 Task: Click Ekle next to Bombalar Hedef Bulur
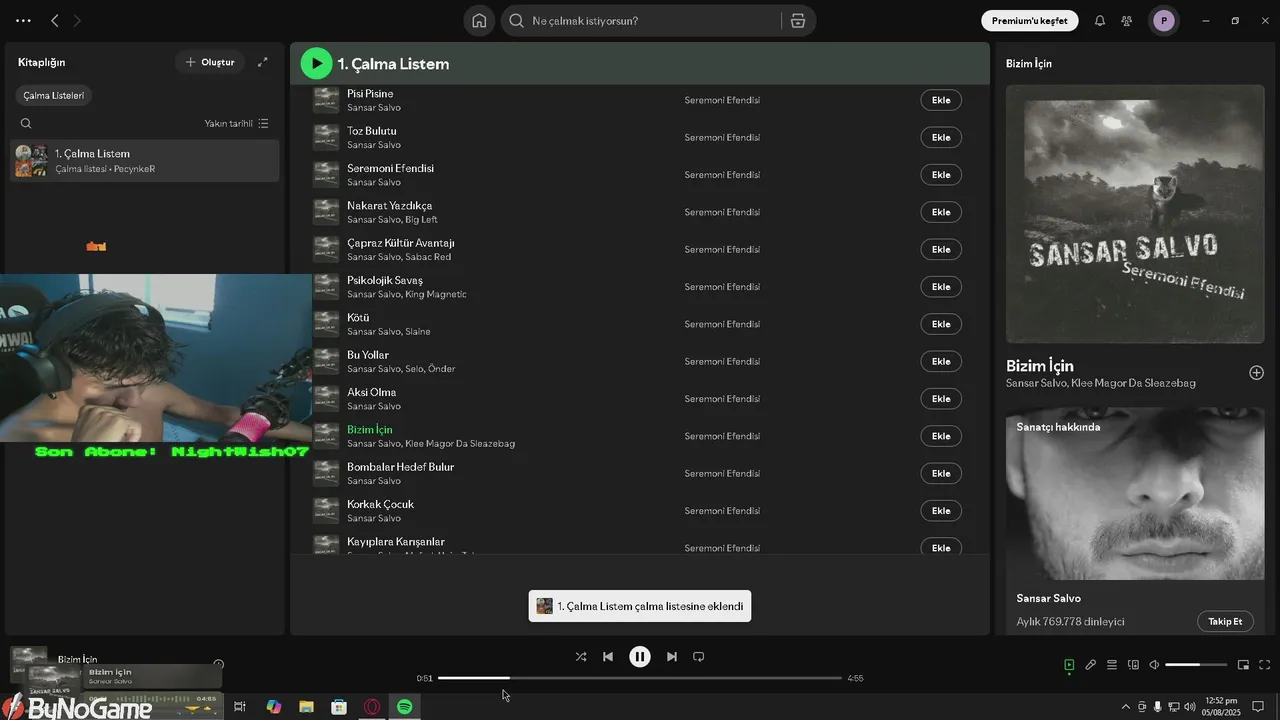click(x=941, y=473)
